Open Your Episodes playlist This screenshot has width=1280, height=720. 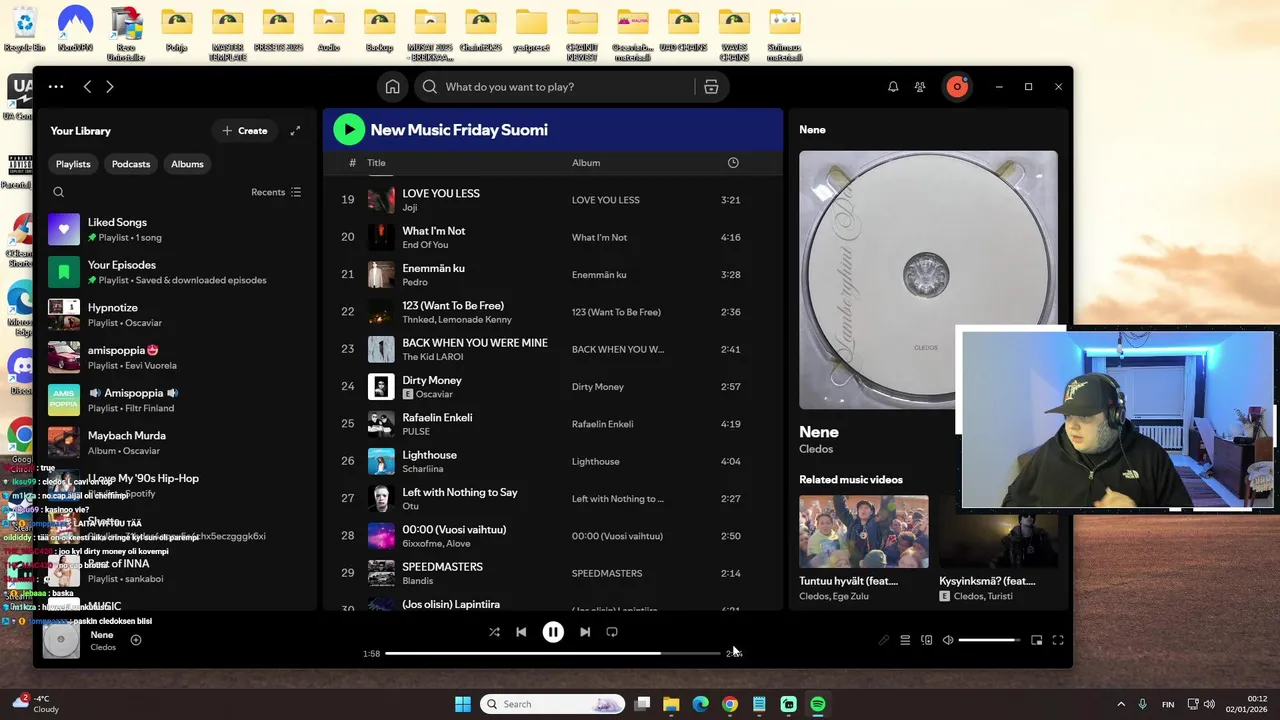(x=175, y=272)
